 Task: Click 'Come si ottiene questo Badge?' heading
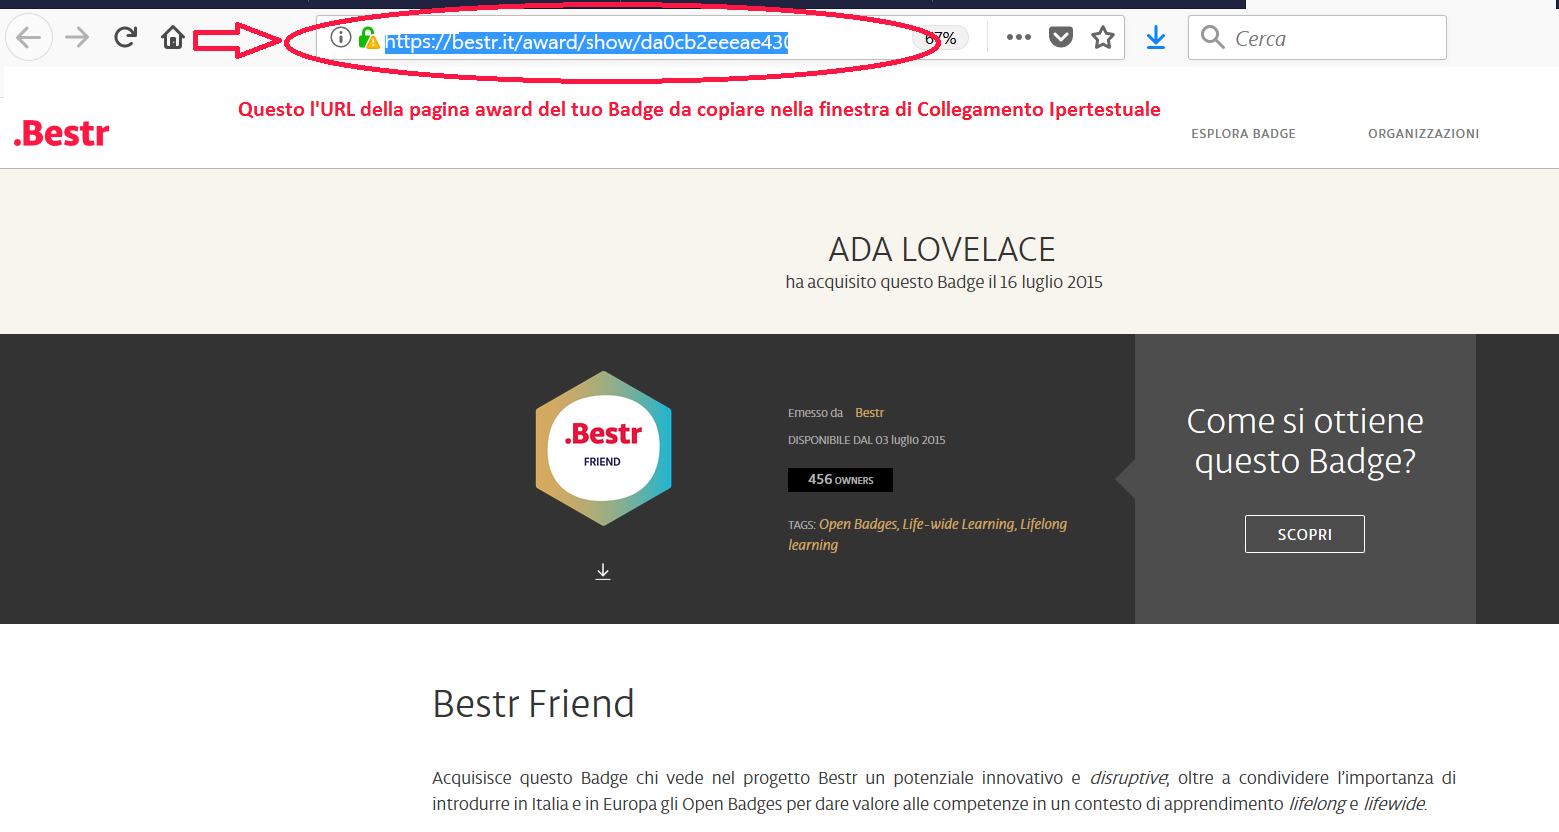click(1305, 441)
